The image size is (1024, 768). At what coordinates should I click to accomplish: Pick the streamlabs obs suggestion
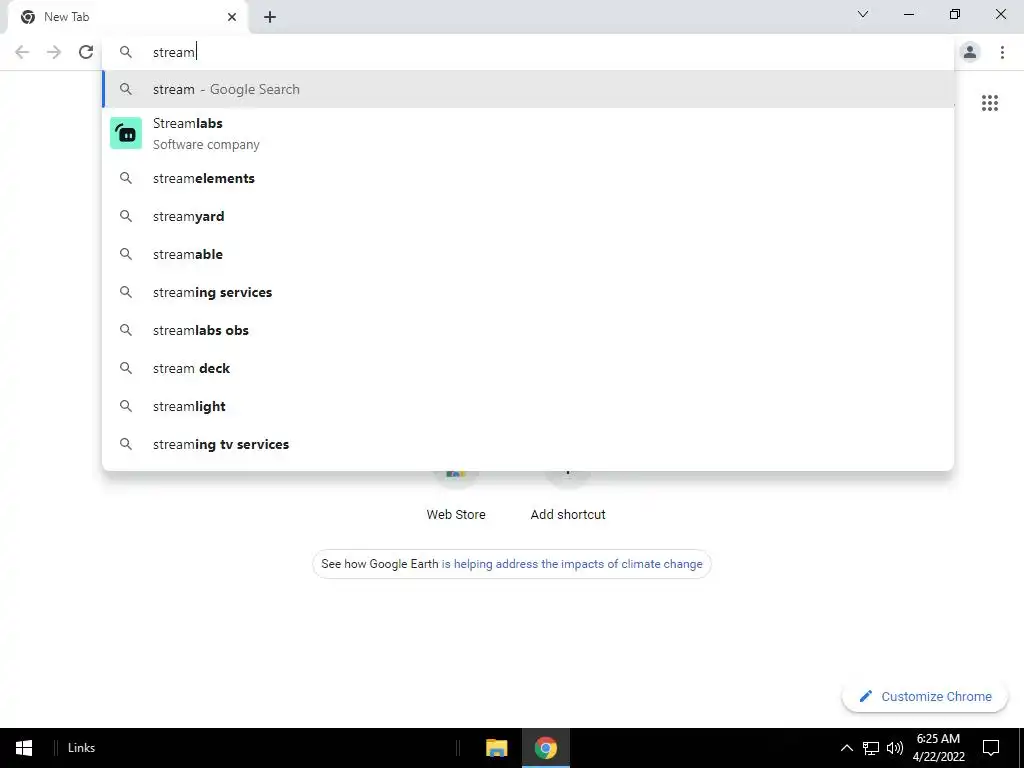point(528,330)
